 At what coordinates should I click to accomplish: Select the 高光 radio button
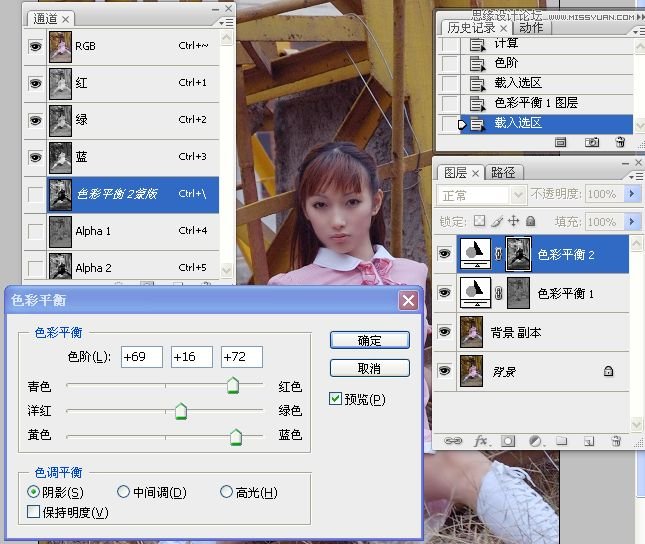(226, 491)
